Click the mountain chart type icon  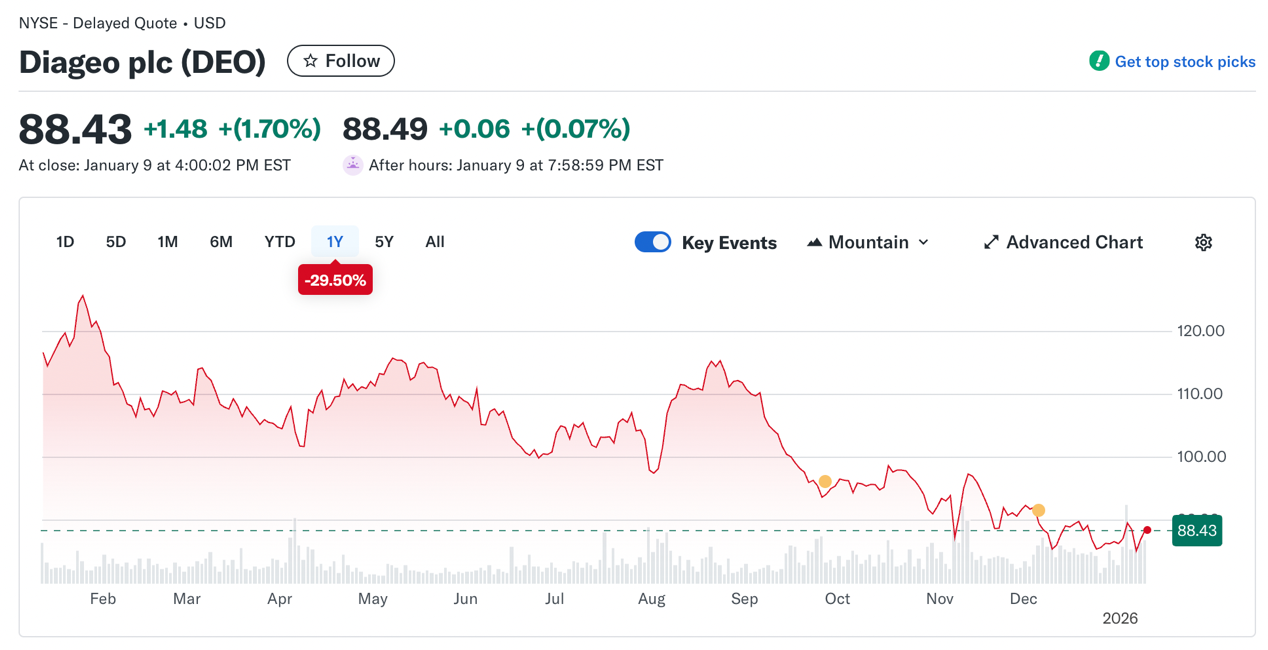tap(815, 243)
